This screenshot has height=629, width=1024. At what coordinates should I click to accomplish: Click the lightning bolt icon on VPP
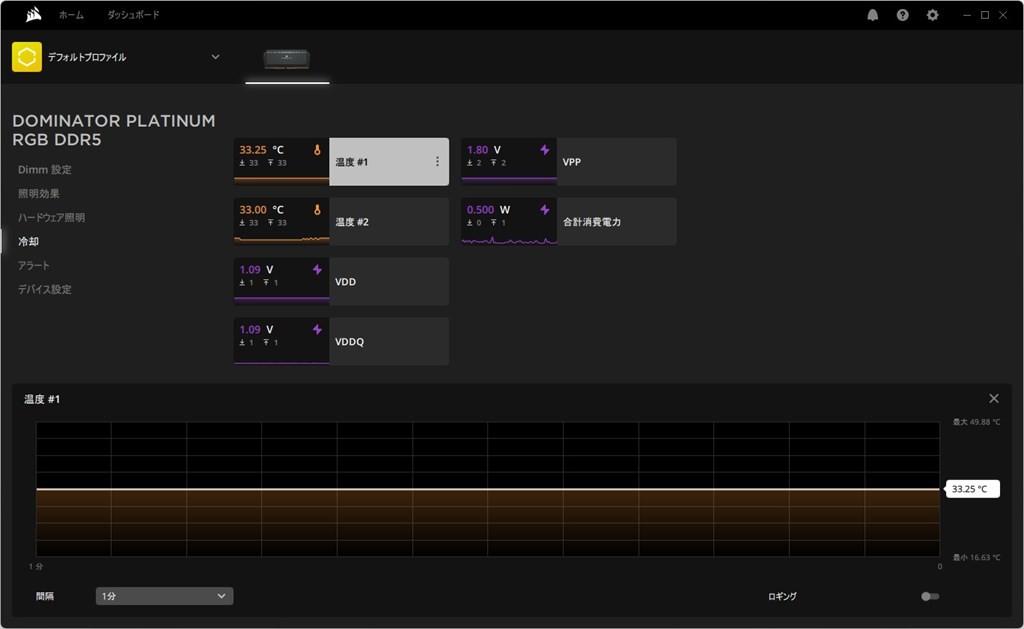(x=545, y=150)
